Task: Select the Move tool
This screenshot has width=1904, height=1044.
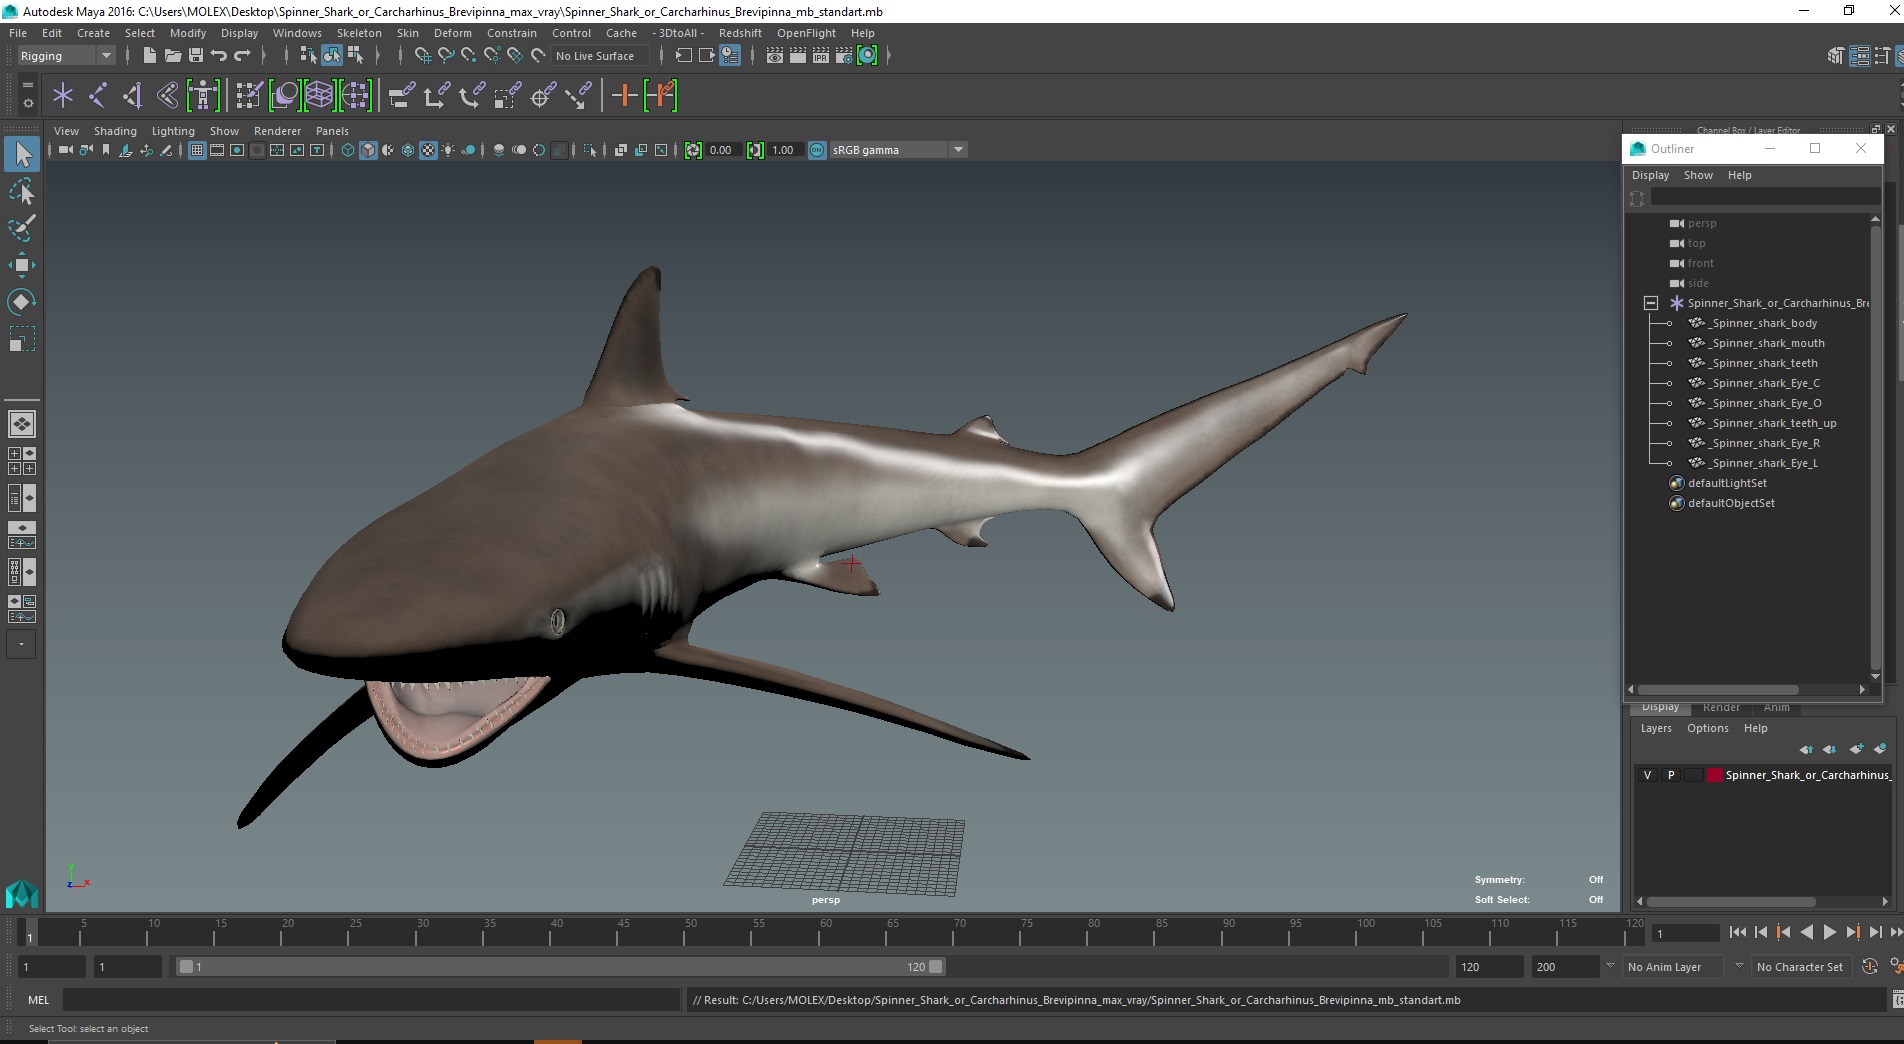Action: (x=22, y=265)
